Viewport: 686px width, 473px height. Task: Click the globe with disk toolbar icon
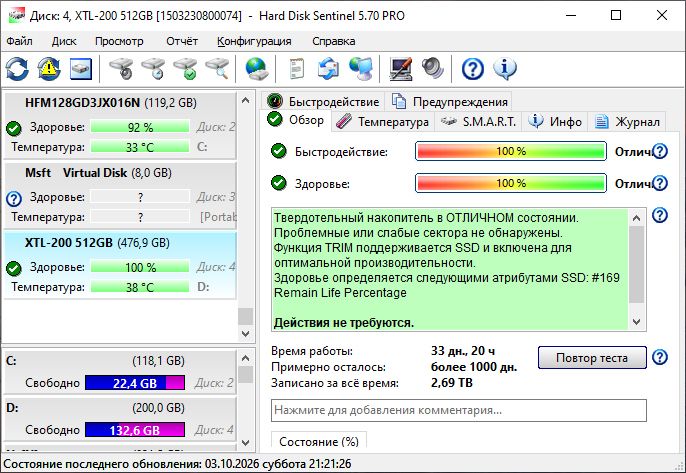pyautogui.click(x=257, y=69)
